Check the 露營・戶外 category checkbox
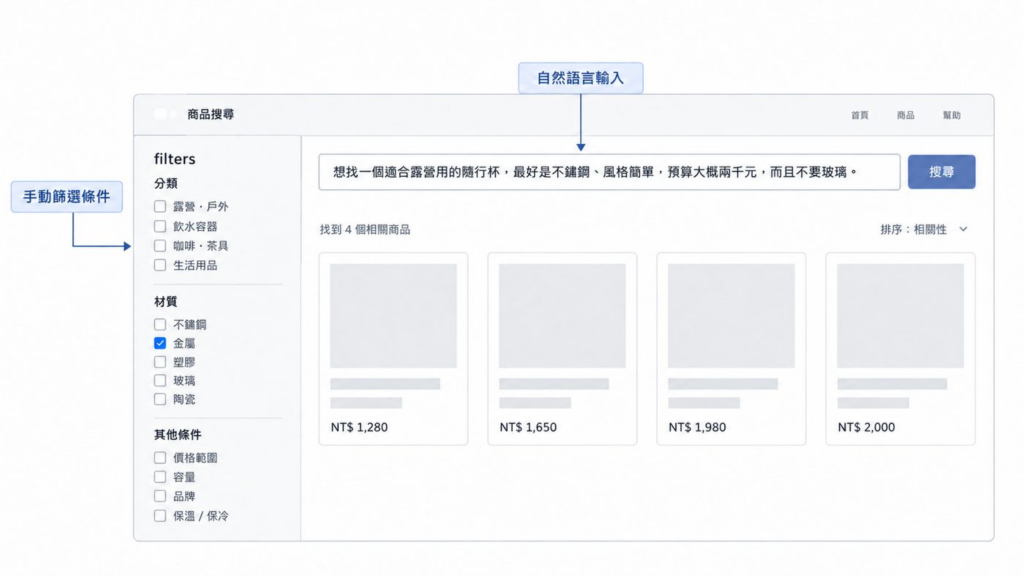The width and height of the screenshot is (1024, 576). (x=160, y=206)
